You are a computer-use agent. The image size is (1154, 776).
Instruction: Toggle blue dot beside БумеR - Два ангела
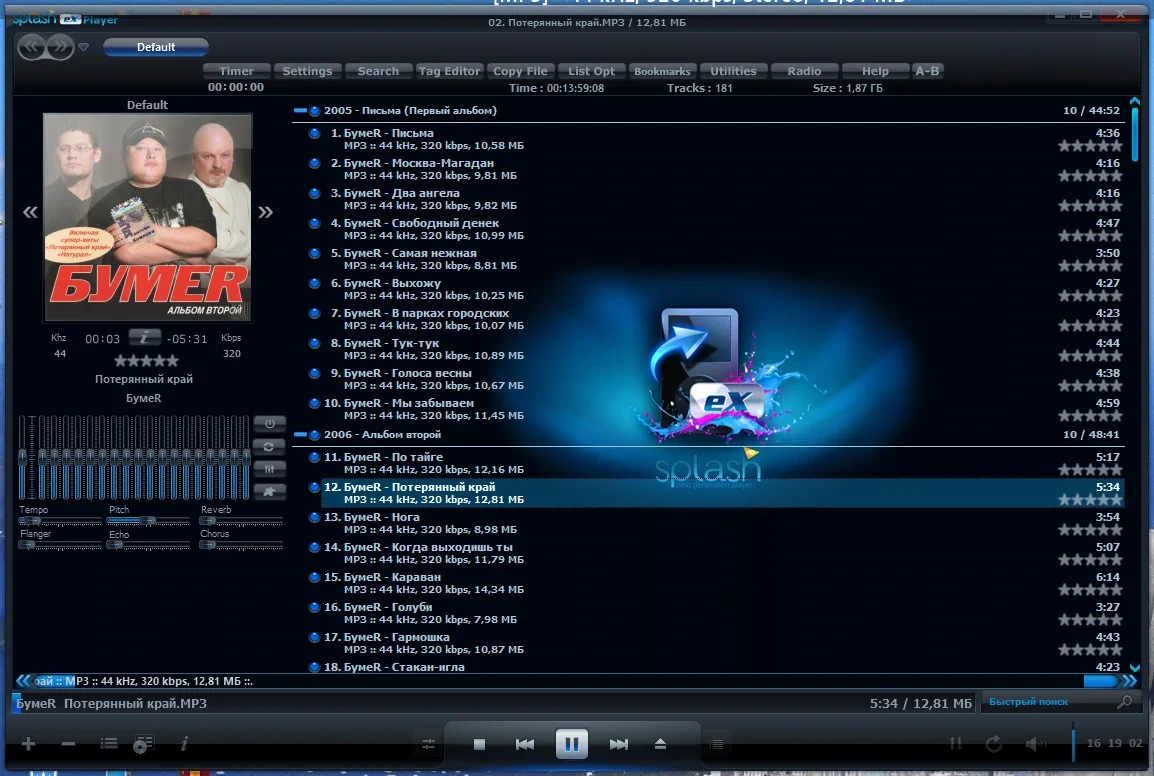(x=314, y=193)
